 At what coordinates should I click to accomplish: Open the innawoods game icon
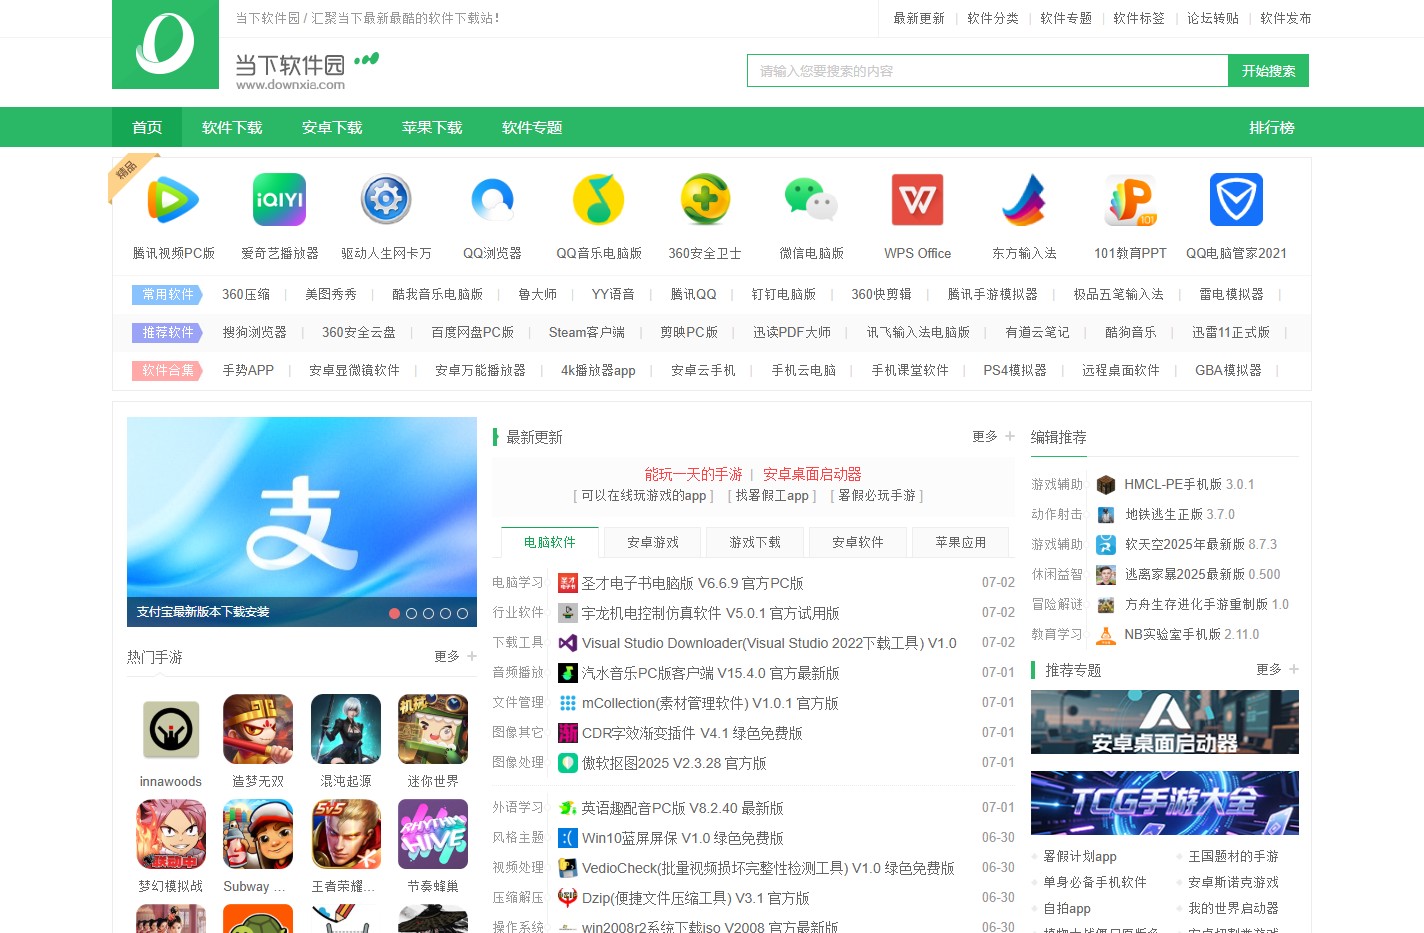[x=171, y=729]
